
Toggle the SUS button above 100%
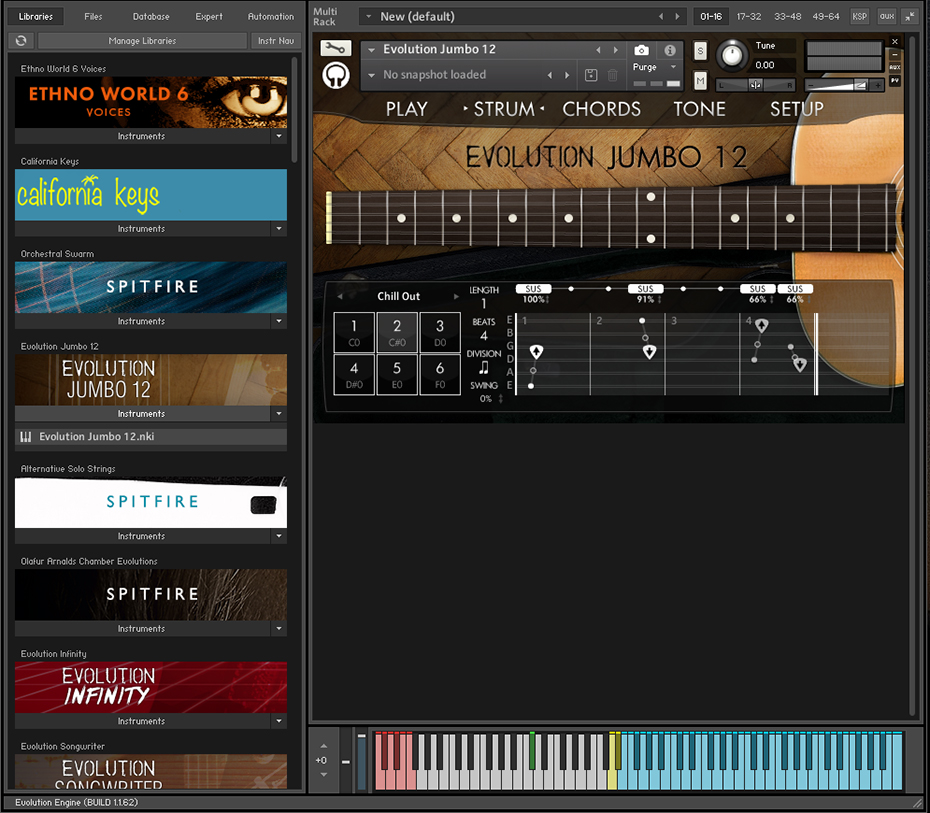(533, 289)
